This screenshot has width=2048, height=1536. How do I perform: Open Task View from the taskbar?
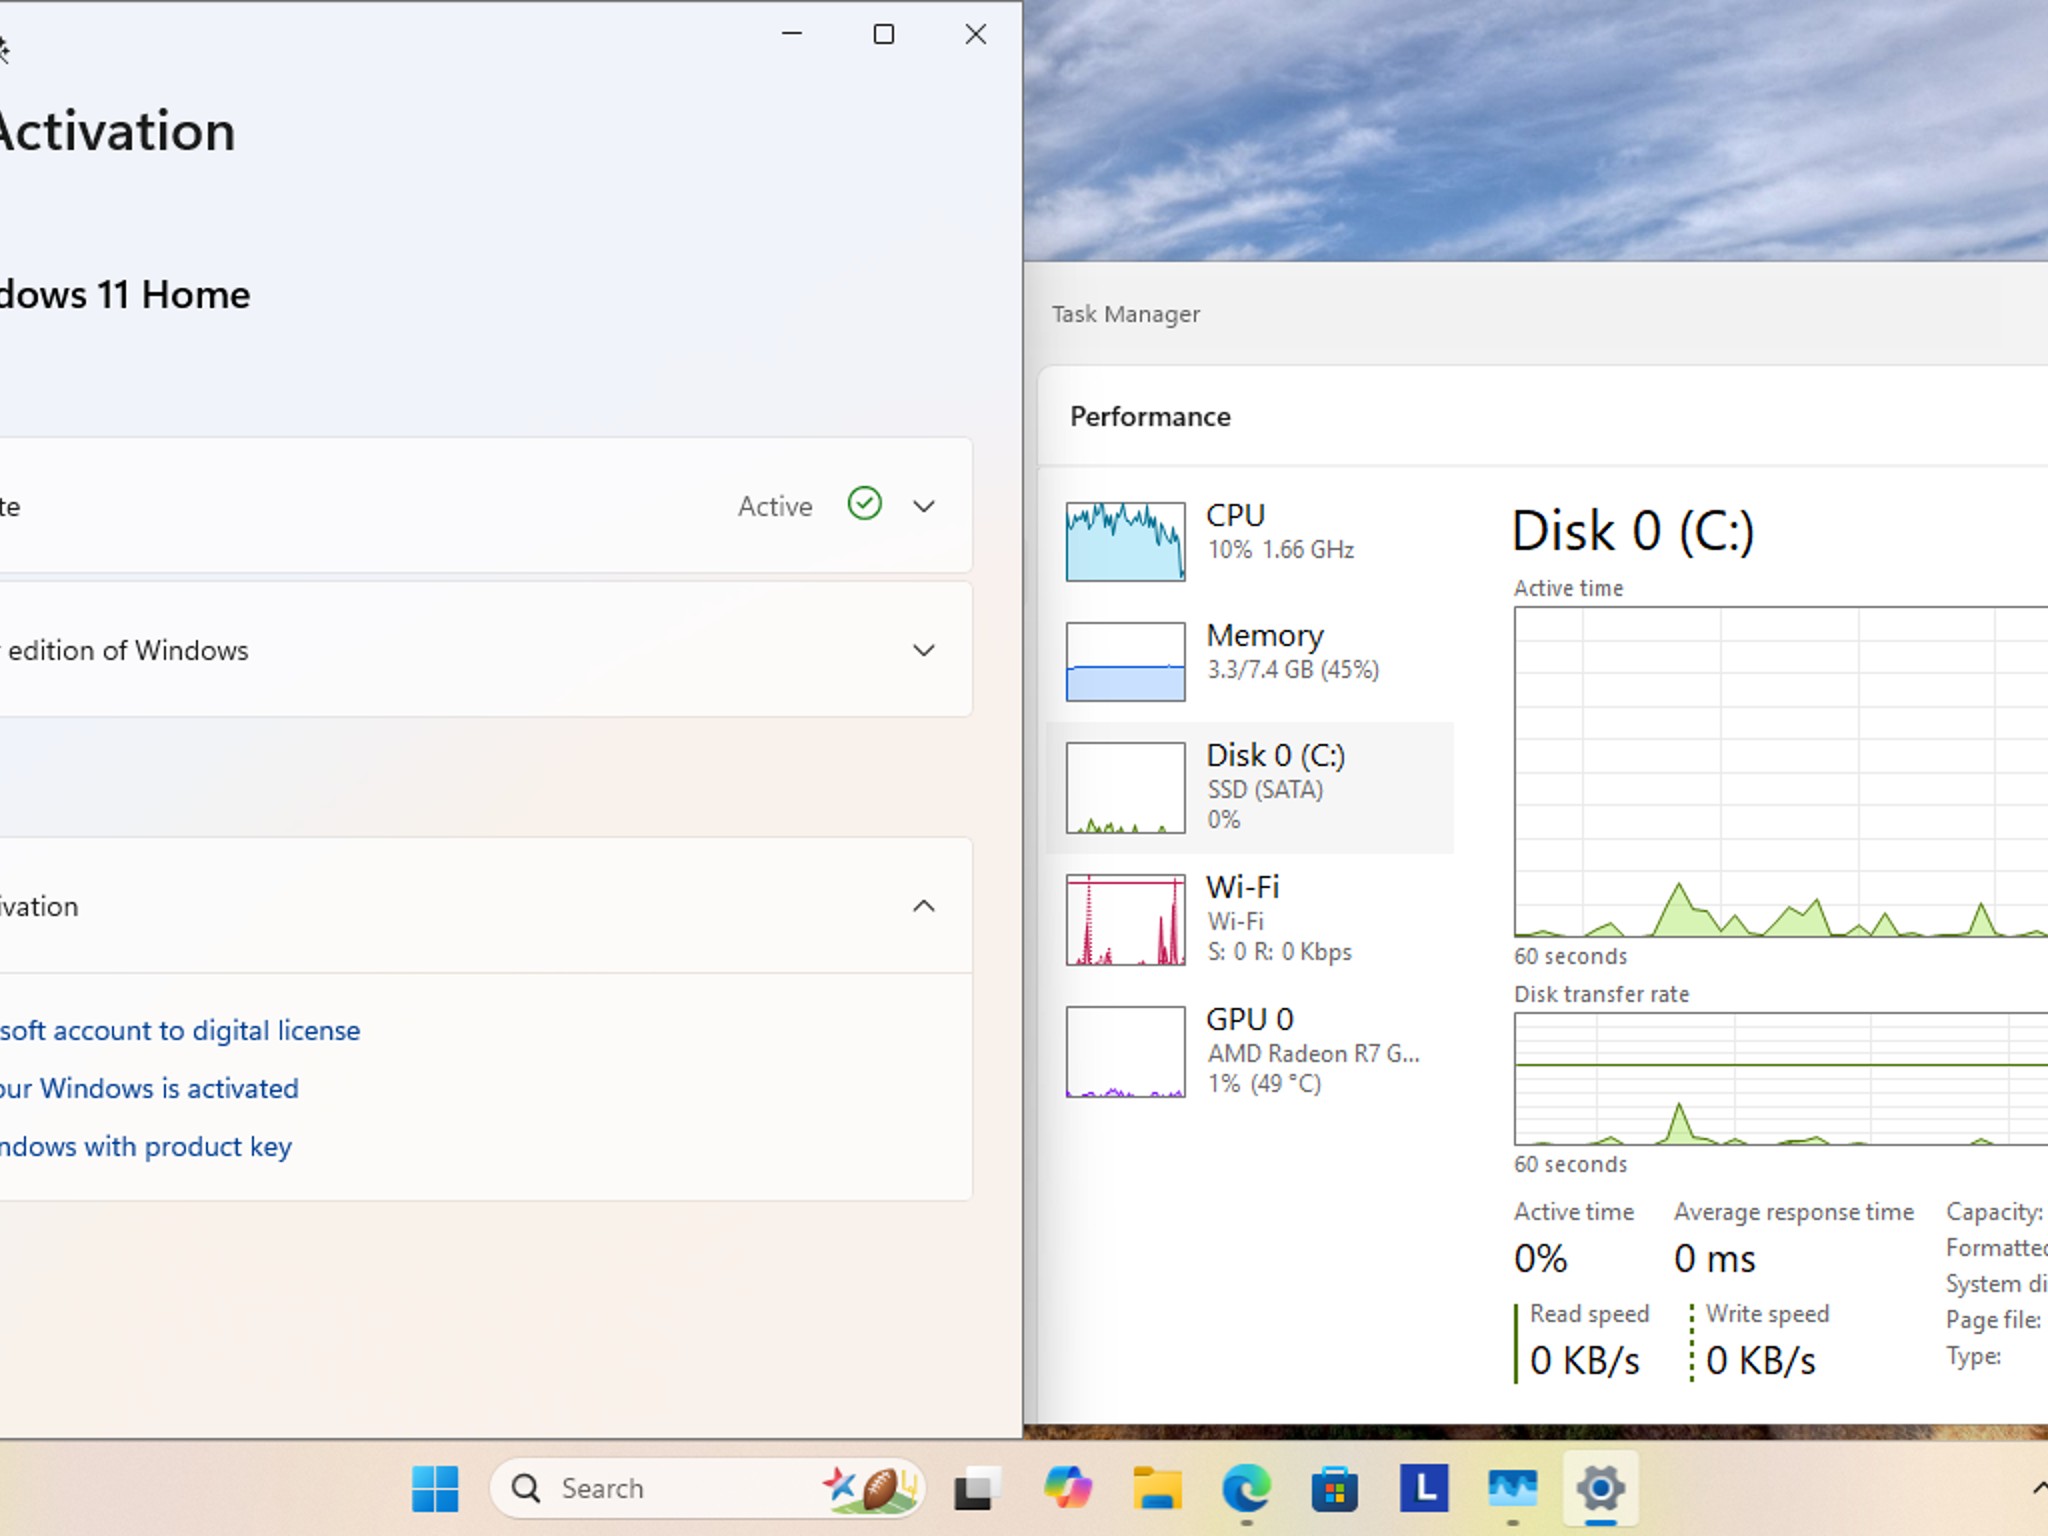(977, 1489)
